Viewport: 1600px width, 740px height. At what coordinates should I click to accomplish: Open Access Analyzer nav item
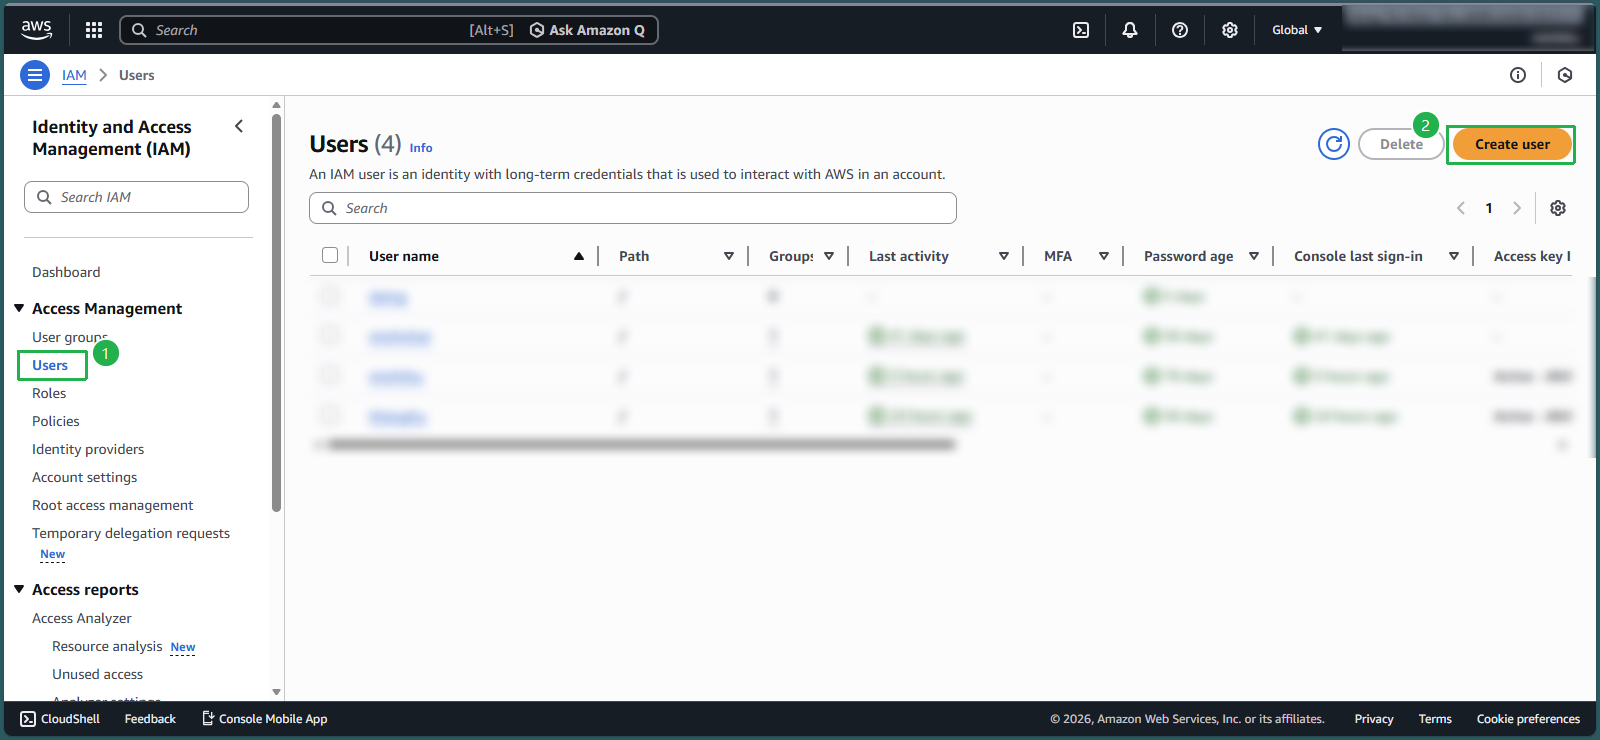82,618
